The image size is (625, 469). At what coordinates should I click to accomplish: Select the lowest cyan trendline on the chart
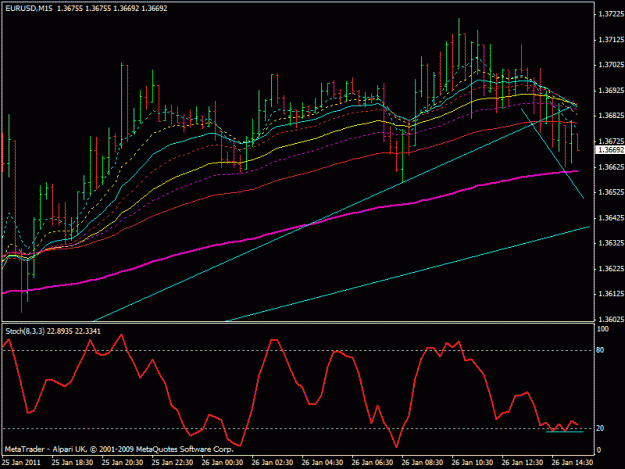[x=407, y=274]
